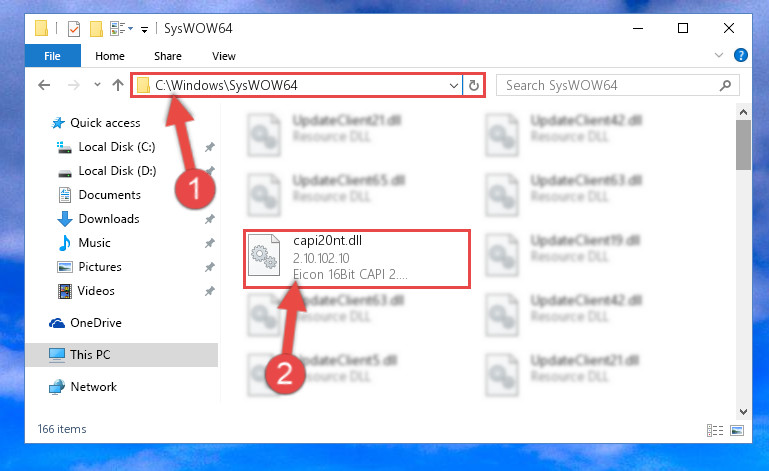The height and width of the screenshot is (471, 769).
Task: Click the Forward navigation arrow
Action: coord(74,85)
